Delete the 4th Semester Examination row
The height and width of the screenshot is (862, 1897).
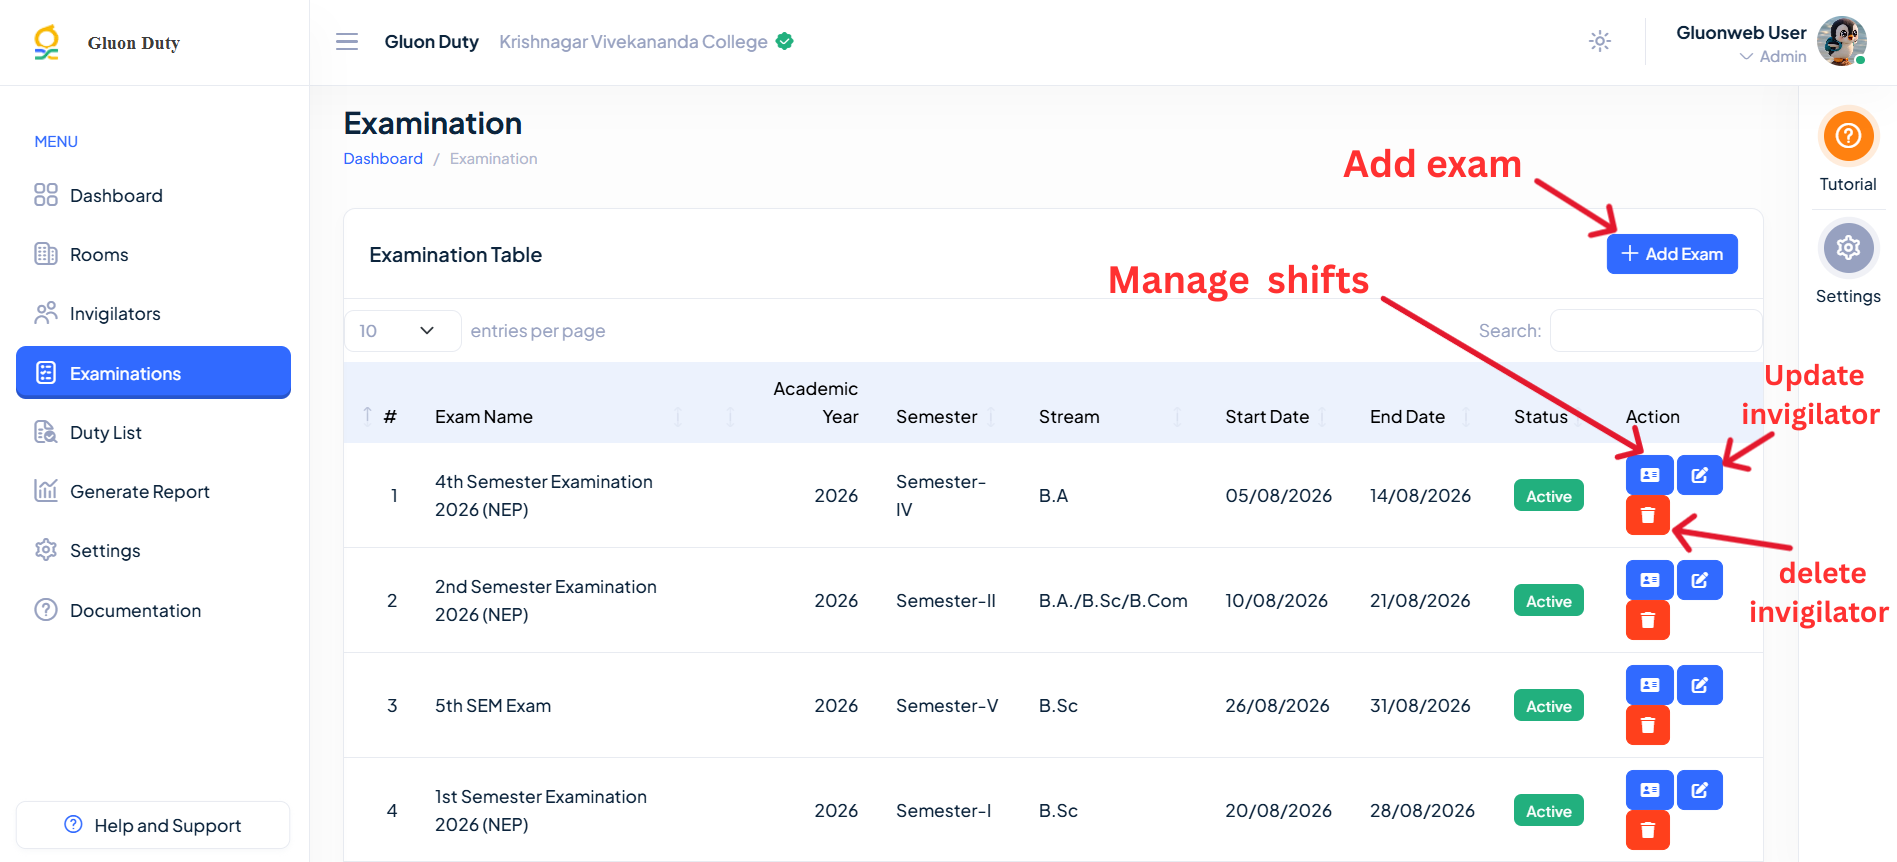click(1648, 516)
